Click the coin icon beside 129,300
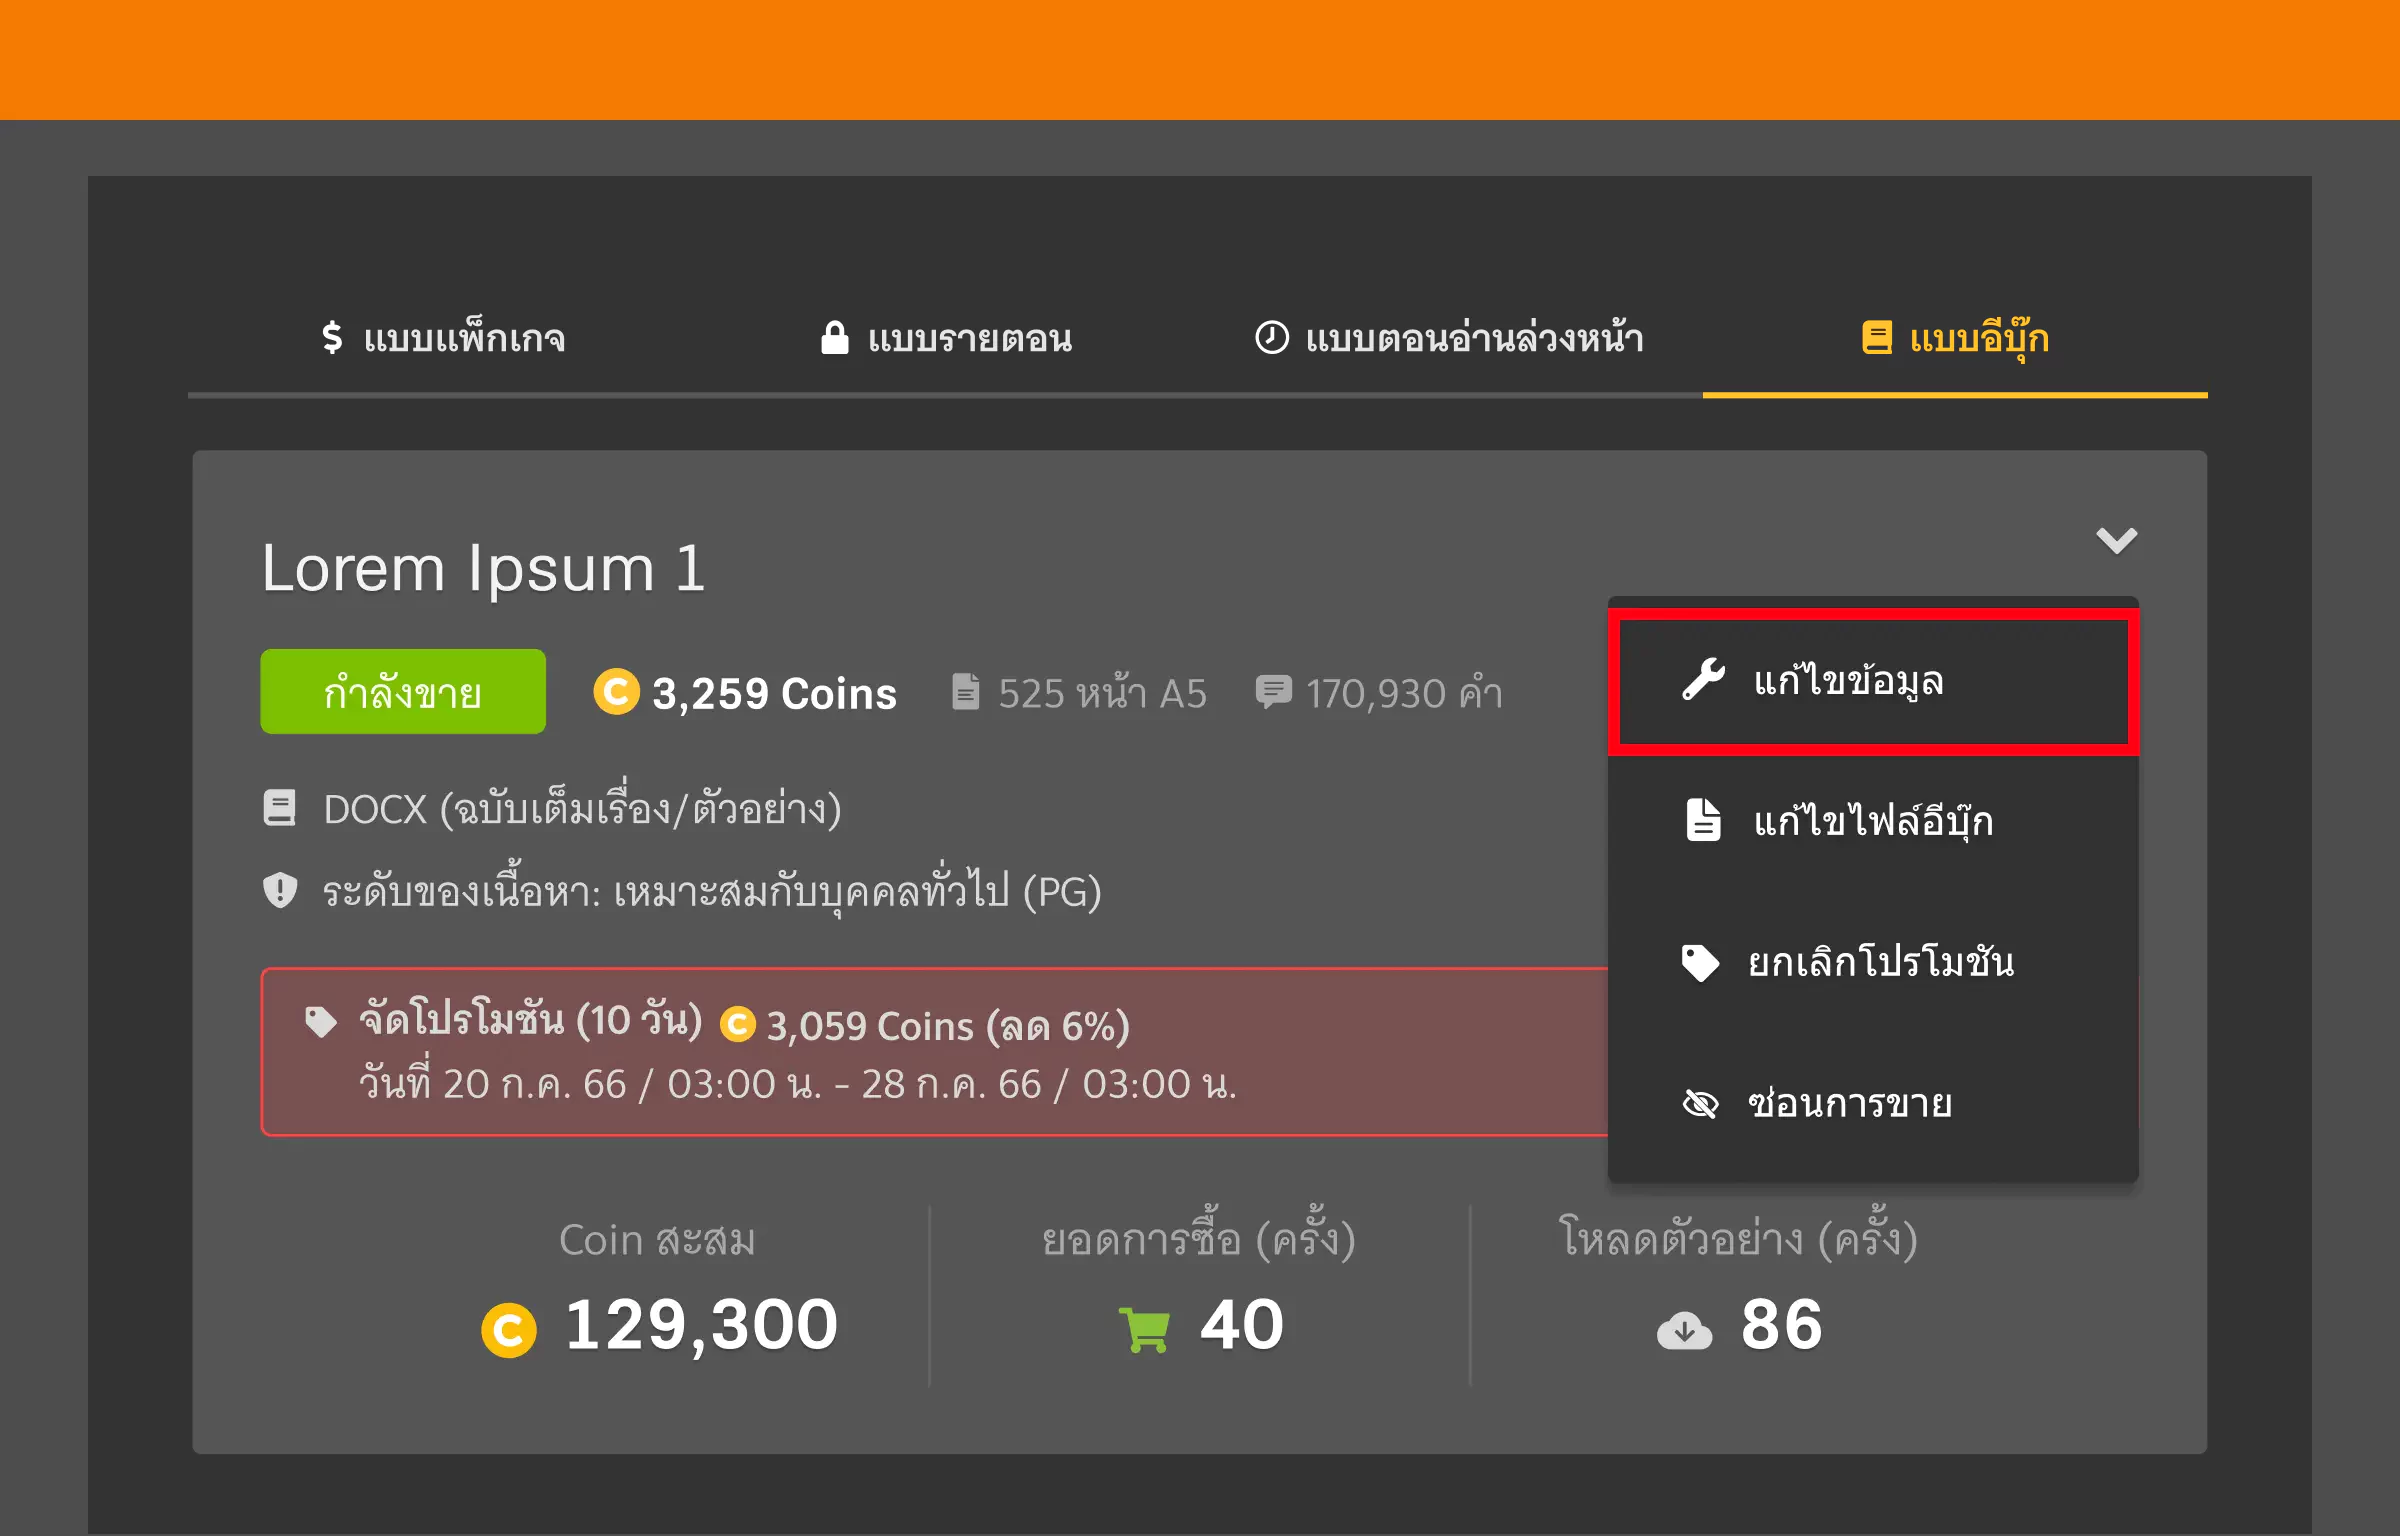 click(509, 1330)
